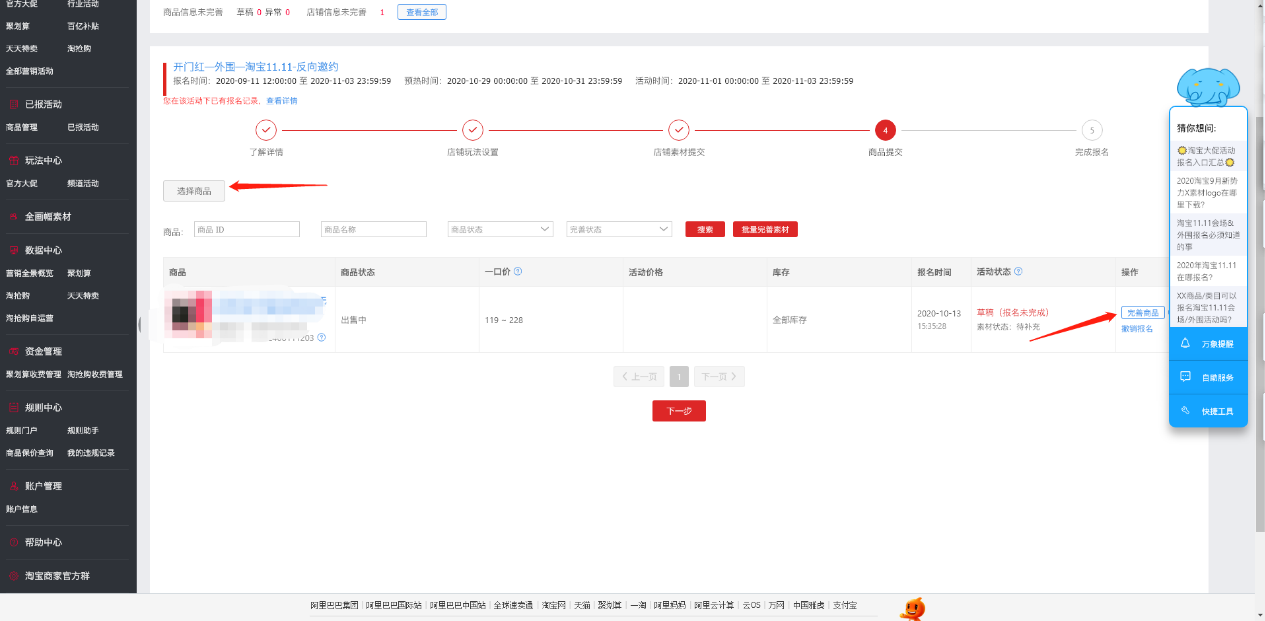Viewport: 1265px width, 621px height.
Task: Click the 完善商品 button in the product row
Action: tap(1143, 313)
